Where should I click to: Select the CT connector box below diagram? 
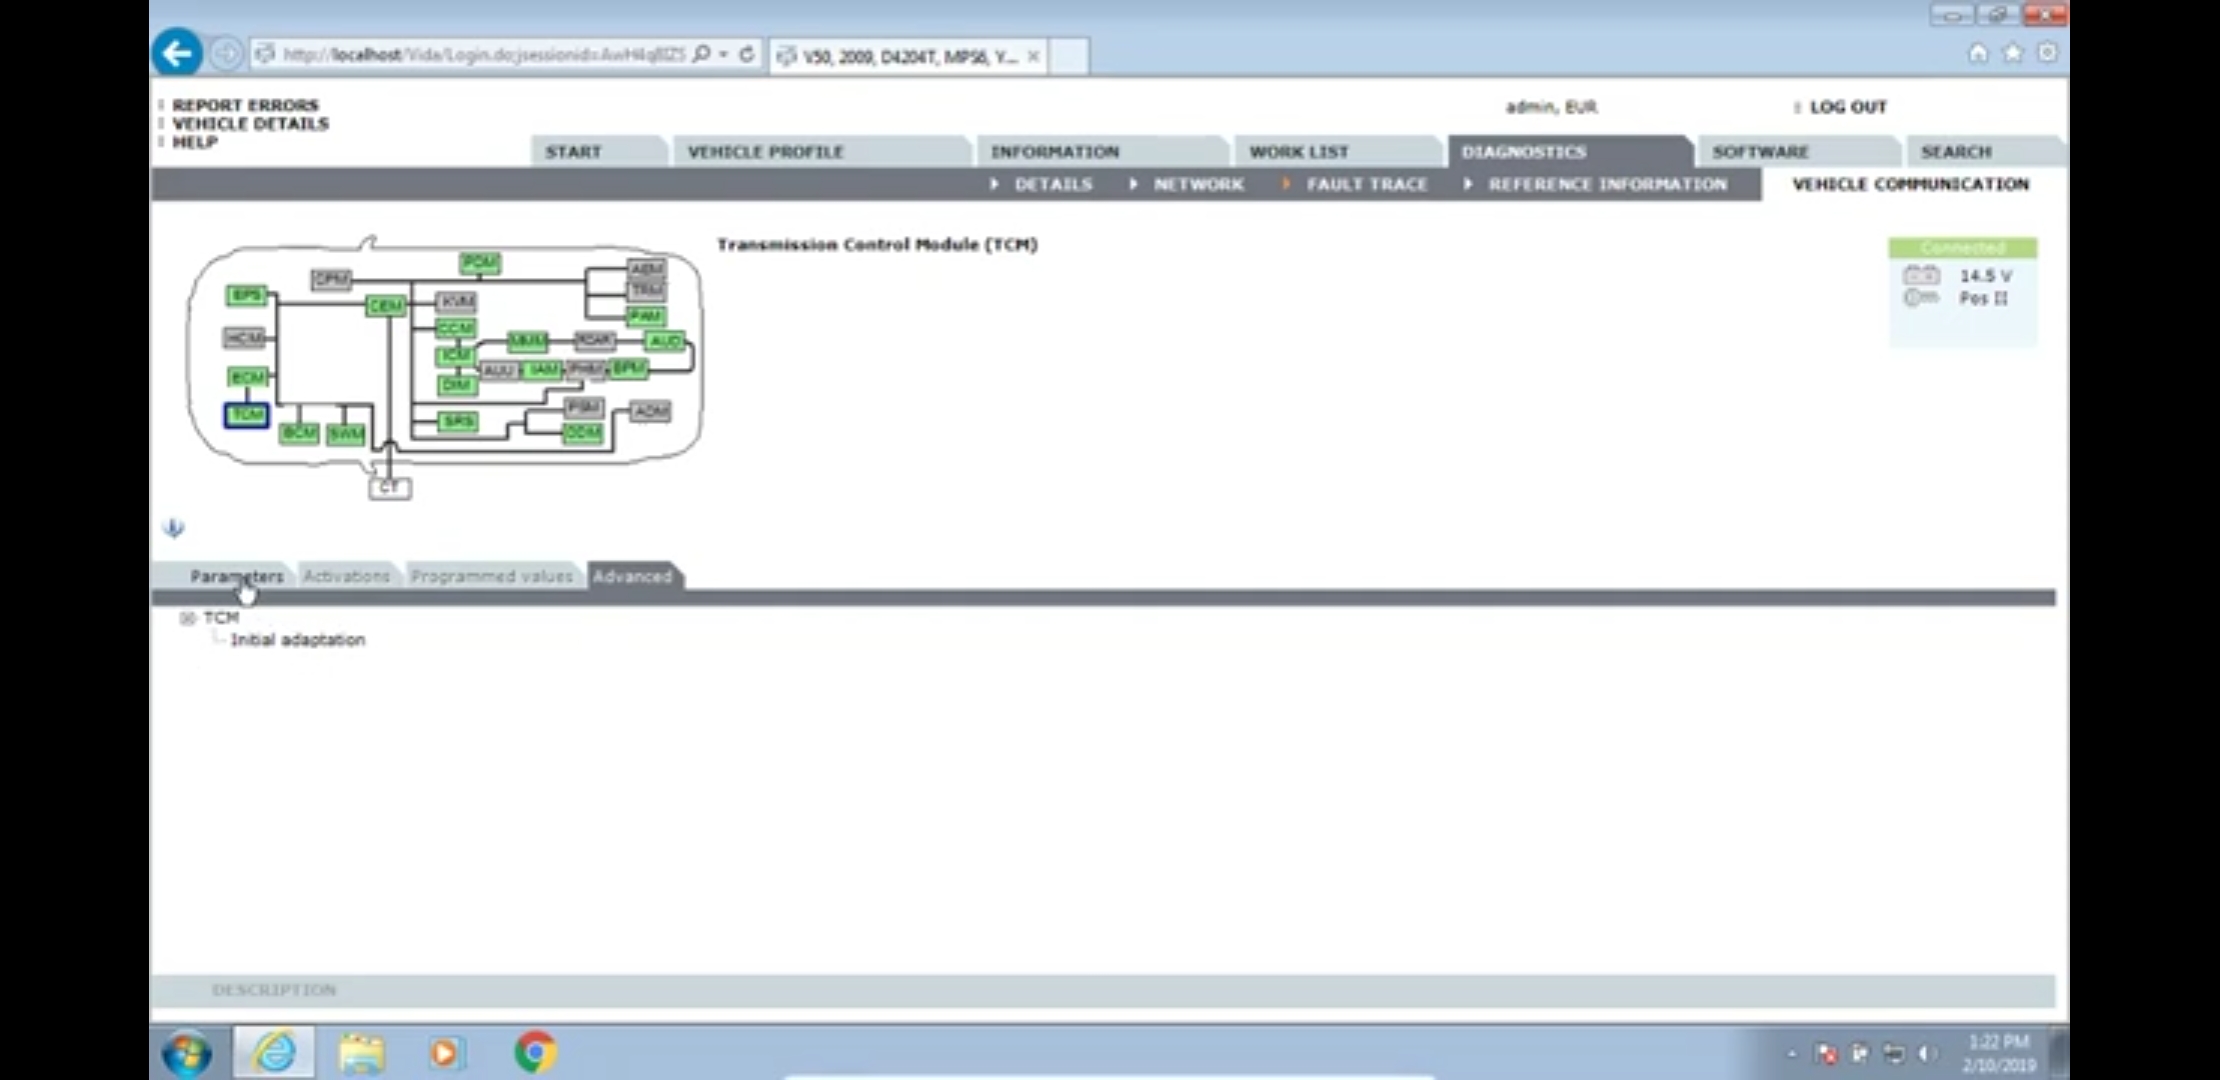(x=390, y=488)
